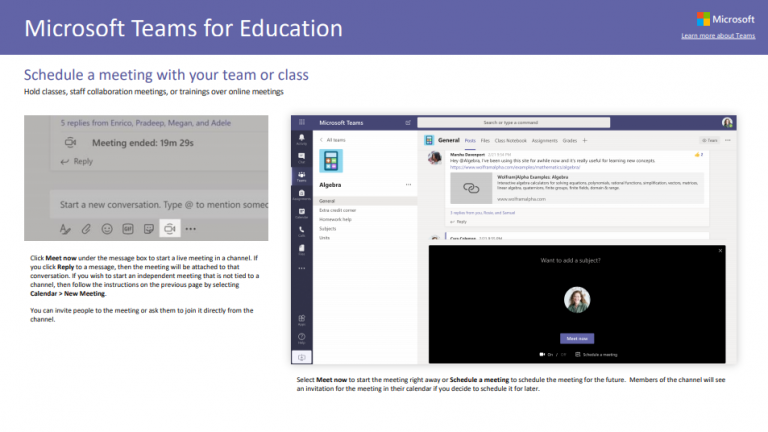Viewport: 768px width, 432px height.
Task: Click the Start a new conversation box
Action: 159,204
